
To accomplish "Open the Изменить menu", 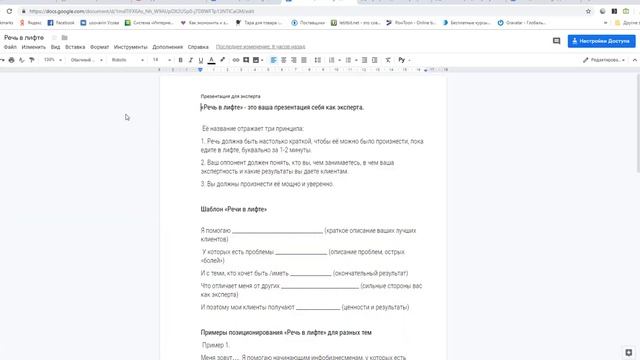I will 33,47.
